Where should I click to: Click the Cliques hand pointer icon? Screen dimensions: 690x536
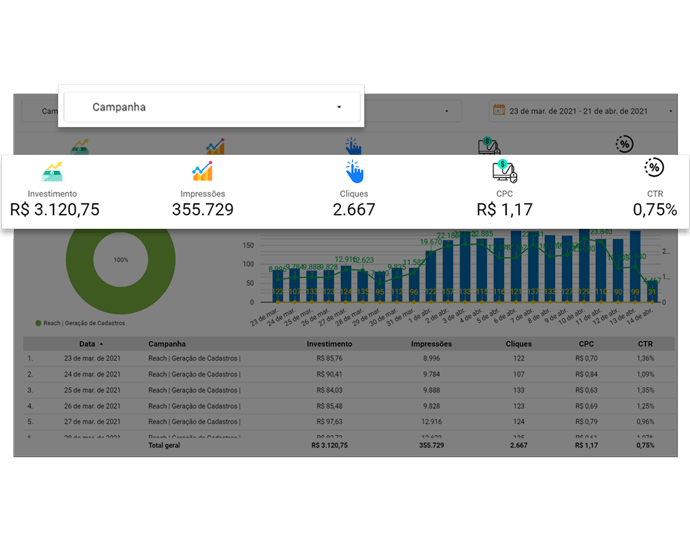pos(354,172)
